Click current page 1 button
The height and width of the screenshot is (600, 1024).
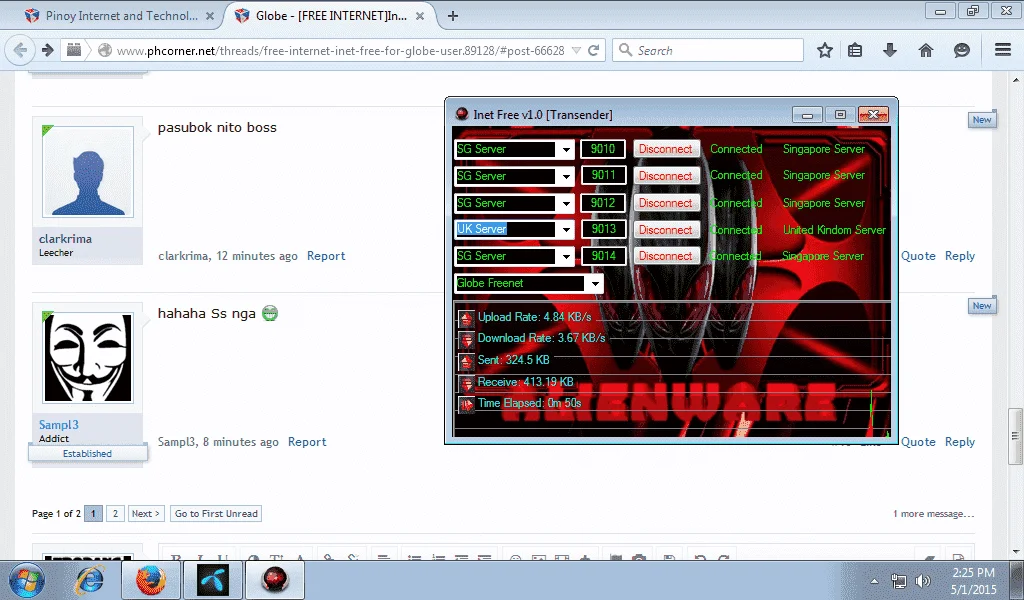point(93,513)
